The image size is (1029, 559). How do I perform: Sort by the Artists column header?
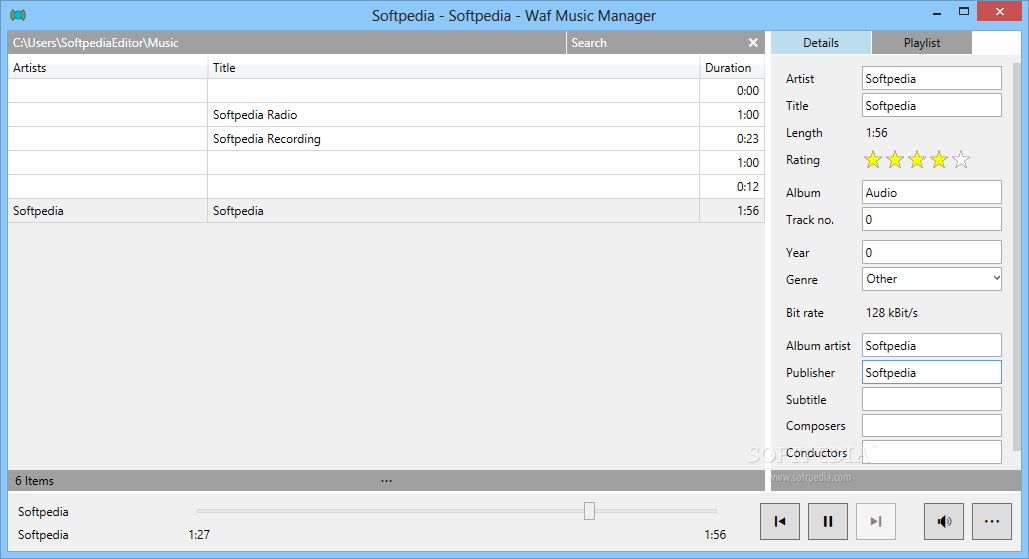click(x=108, y=68)
